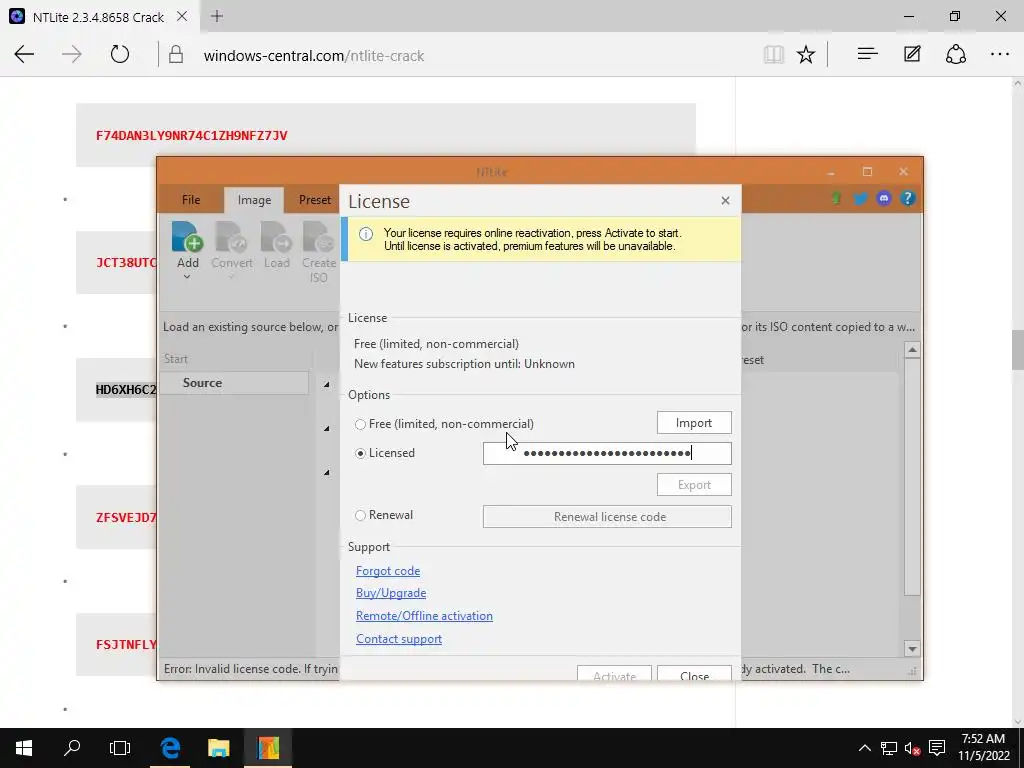1024x768 pixels.
Task: Click the Make a Web Note pen icon
Action: [x=912, y=54]
